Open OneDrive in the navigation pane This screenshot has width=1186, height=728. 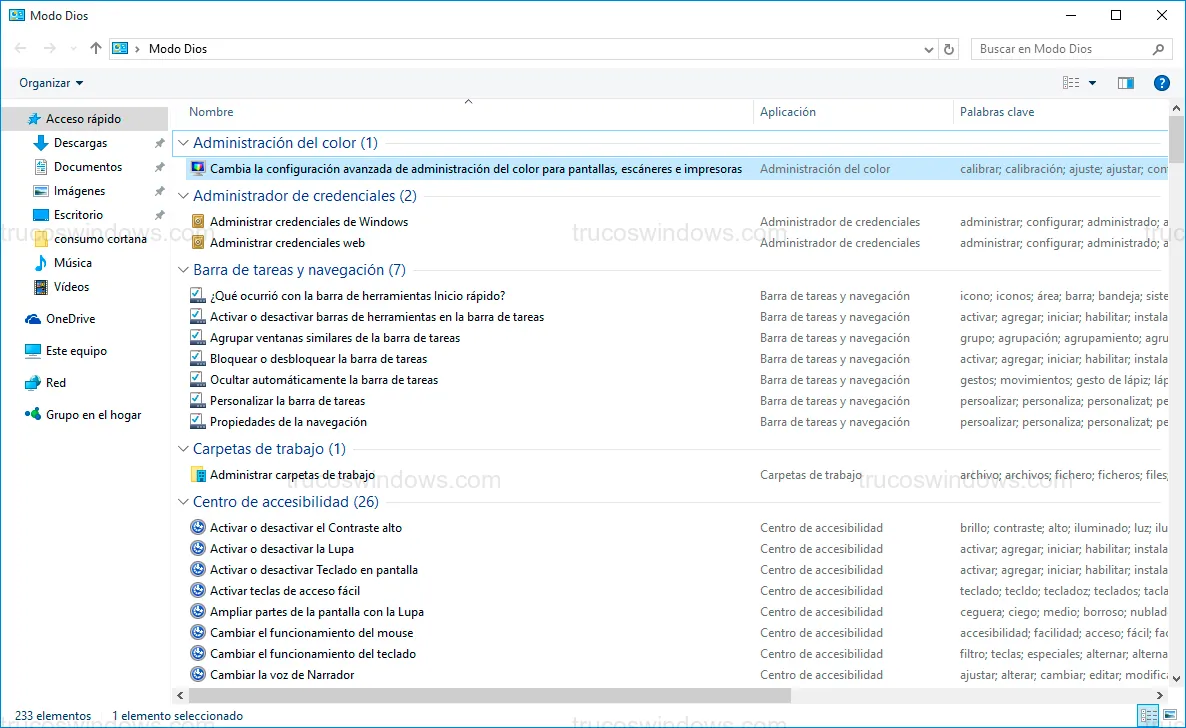tap(70, 319)
